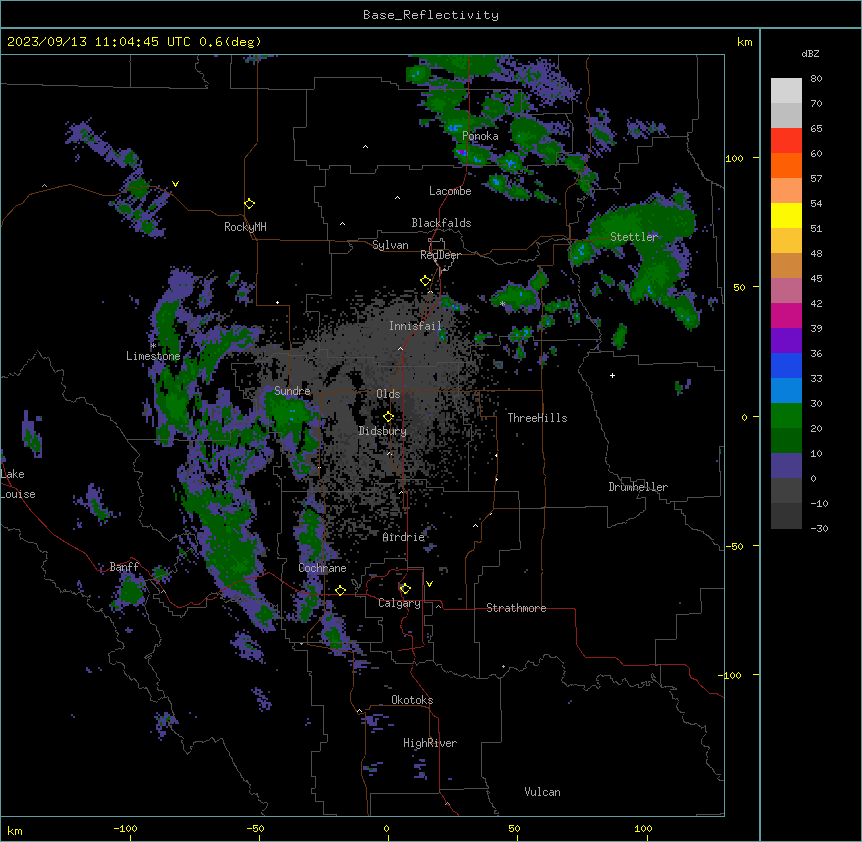Click the Didsbury town label

click(383, 431)
